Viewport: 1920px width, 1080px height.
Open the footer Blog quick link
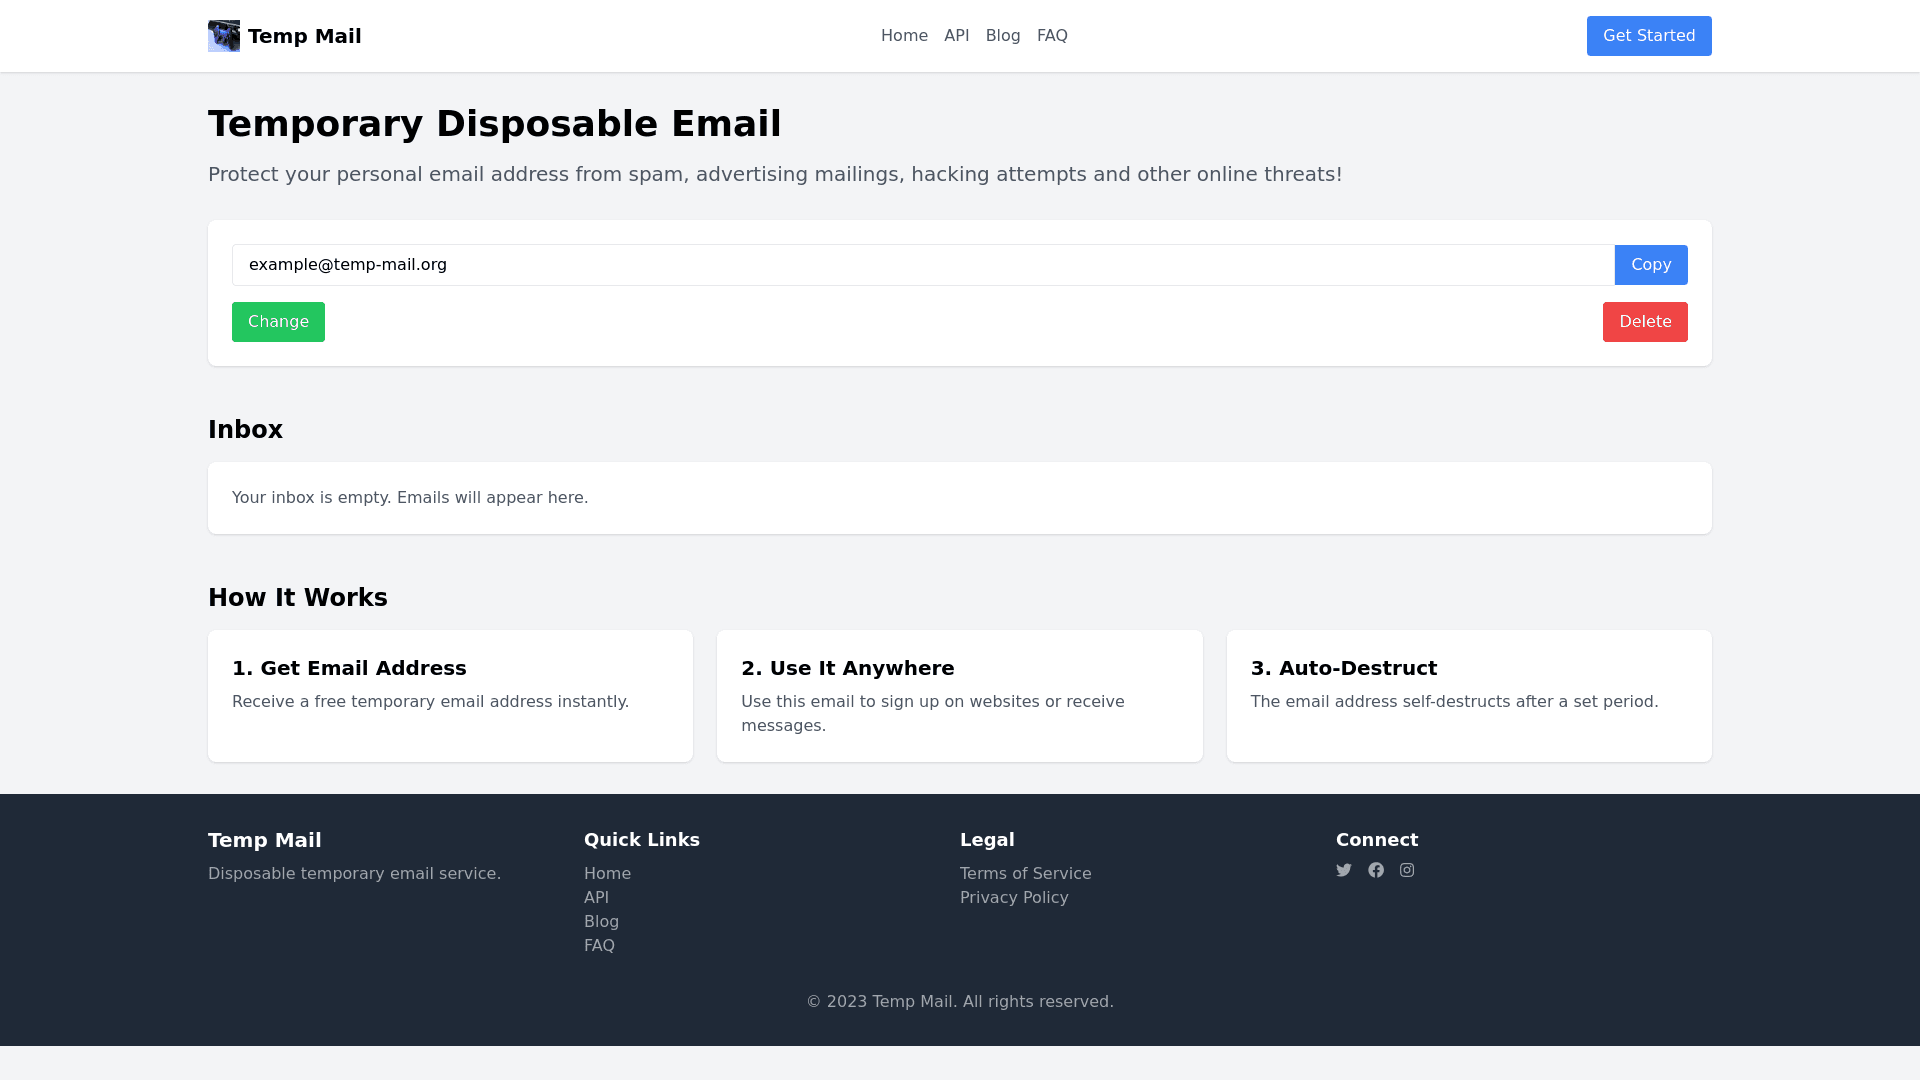601,922
